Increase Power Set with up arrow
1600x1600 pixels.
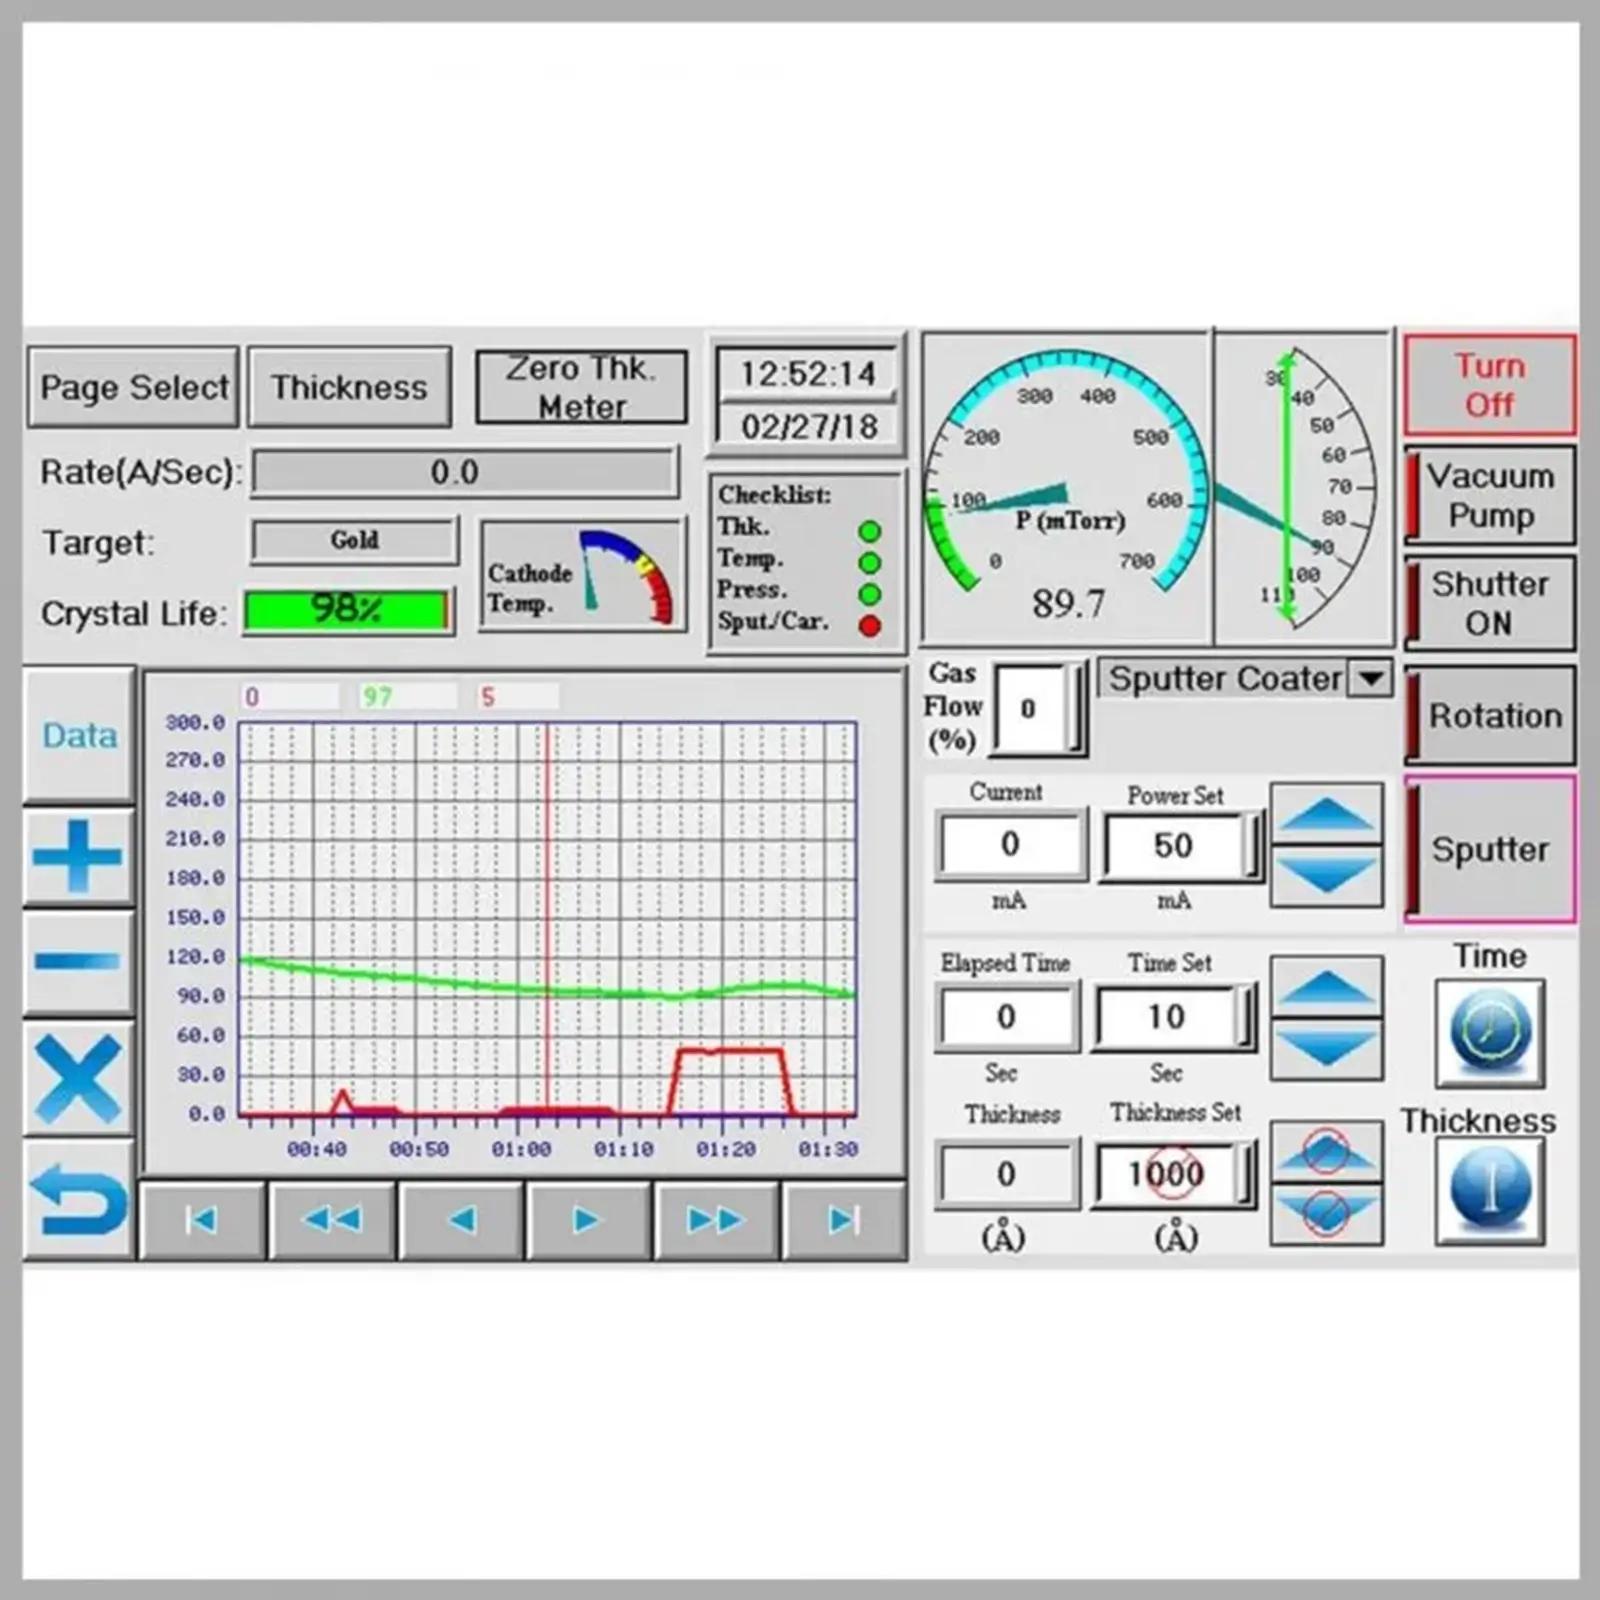[1327, 814]
